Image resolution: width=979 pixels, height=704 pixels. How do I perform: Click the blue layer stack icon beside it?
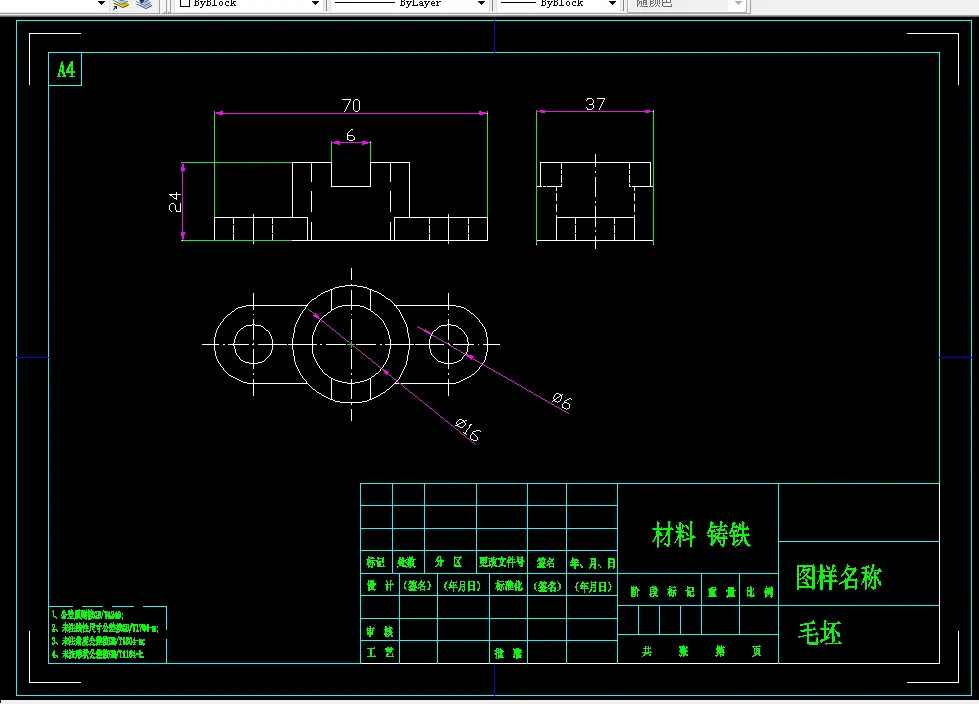click(144, 4)
